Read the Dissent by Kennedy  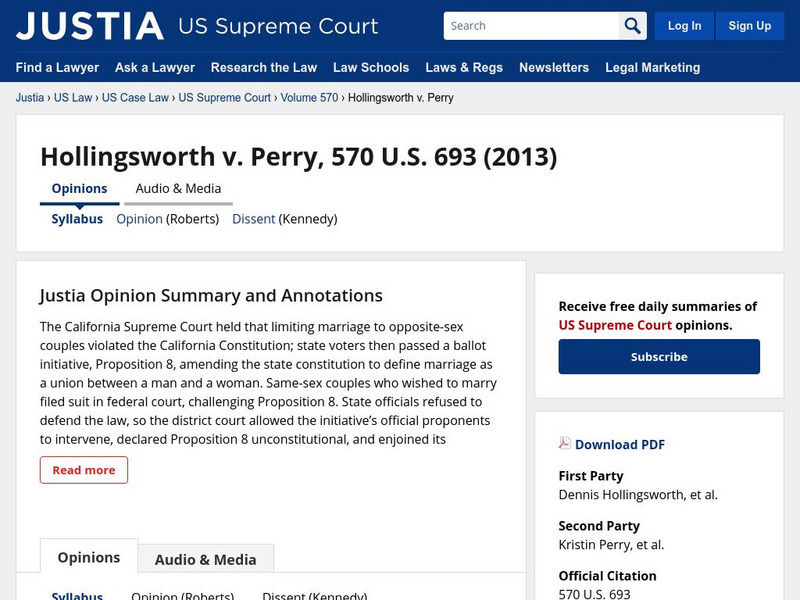point(254,219)
